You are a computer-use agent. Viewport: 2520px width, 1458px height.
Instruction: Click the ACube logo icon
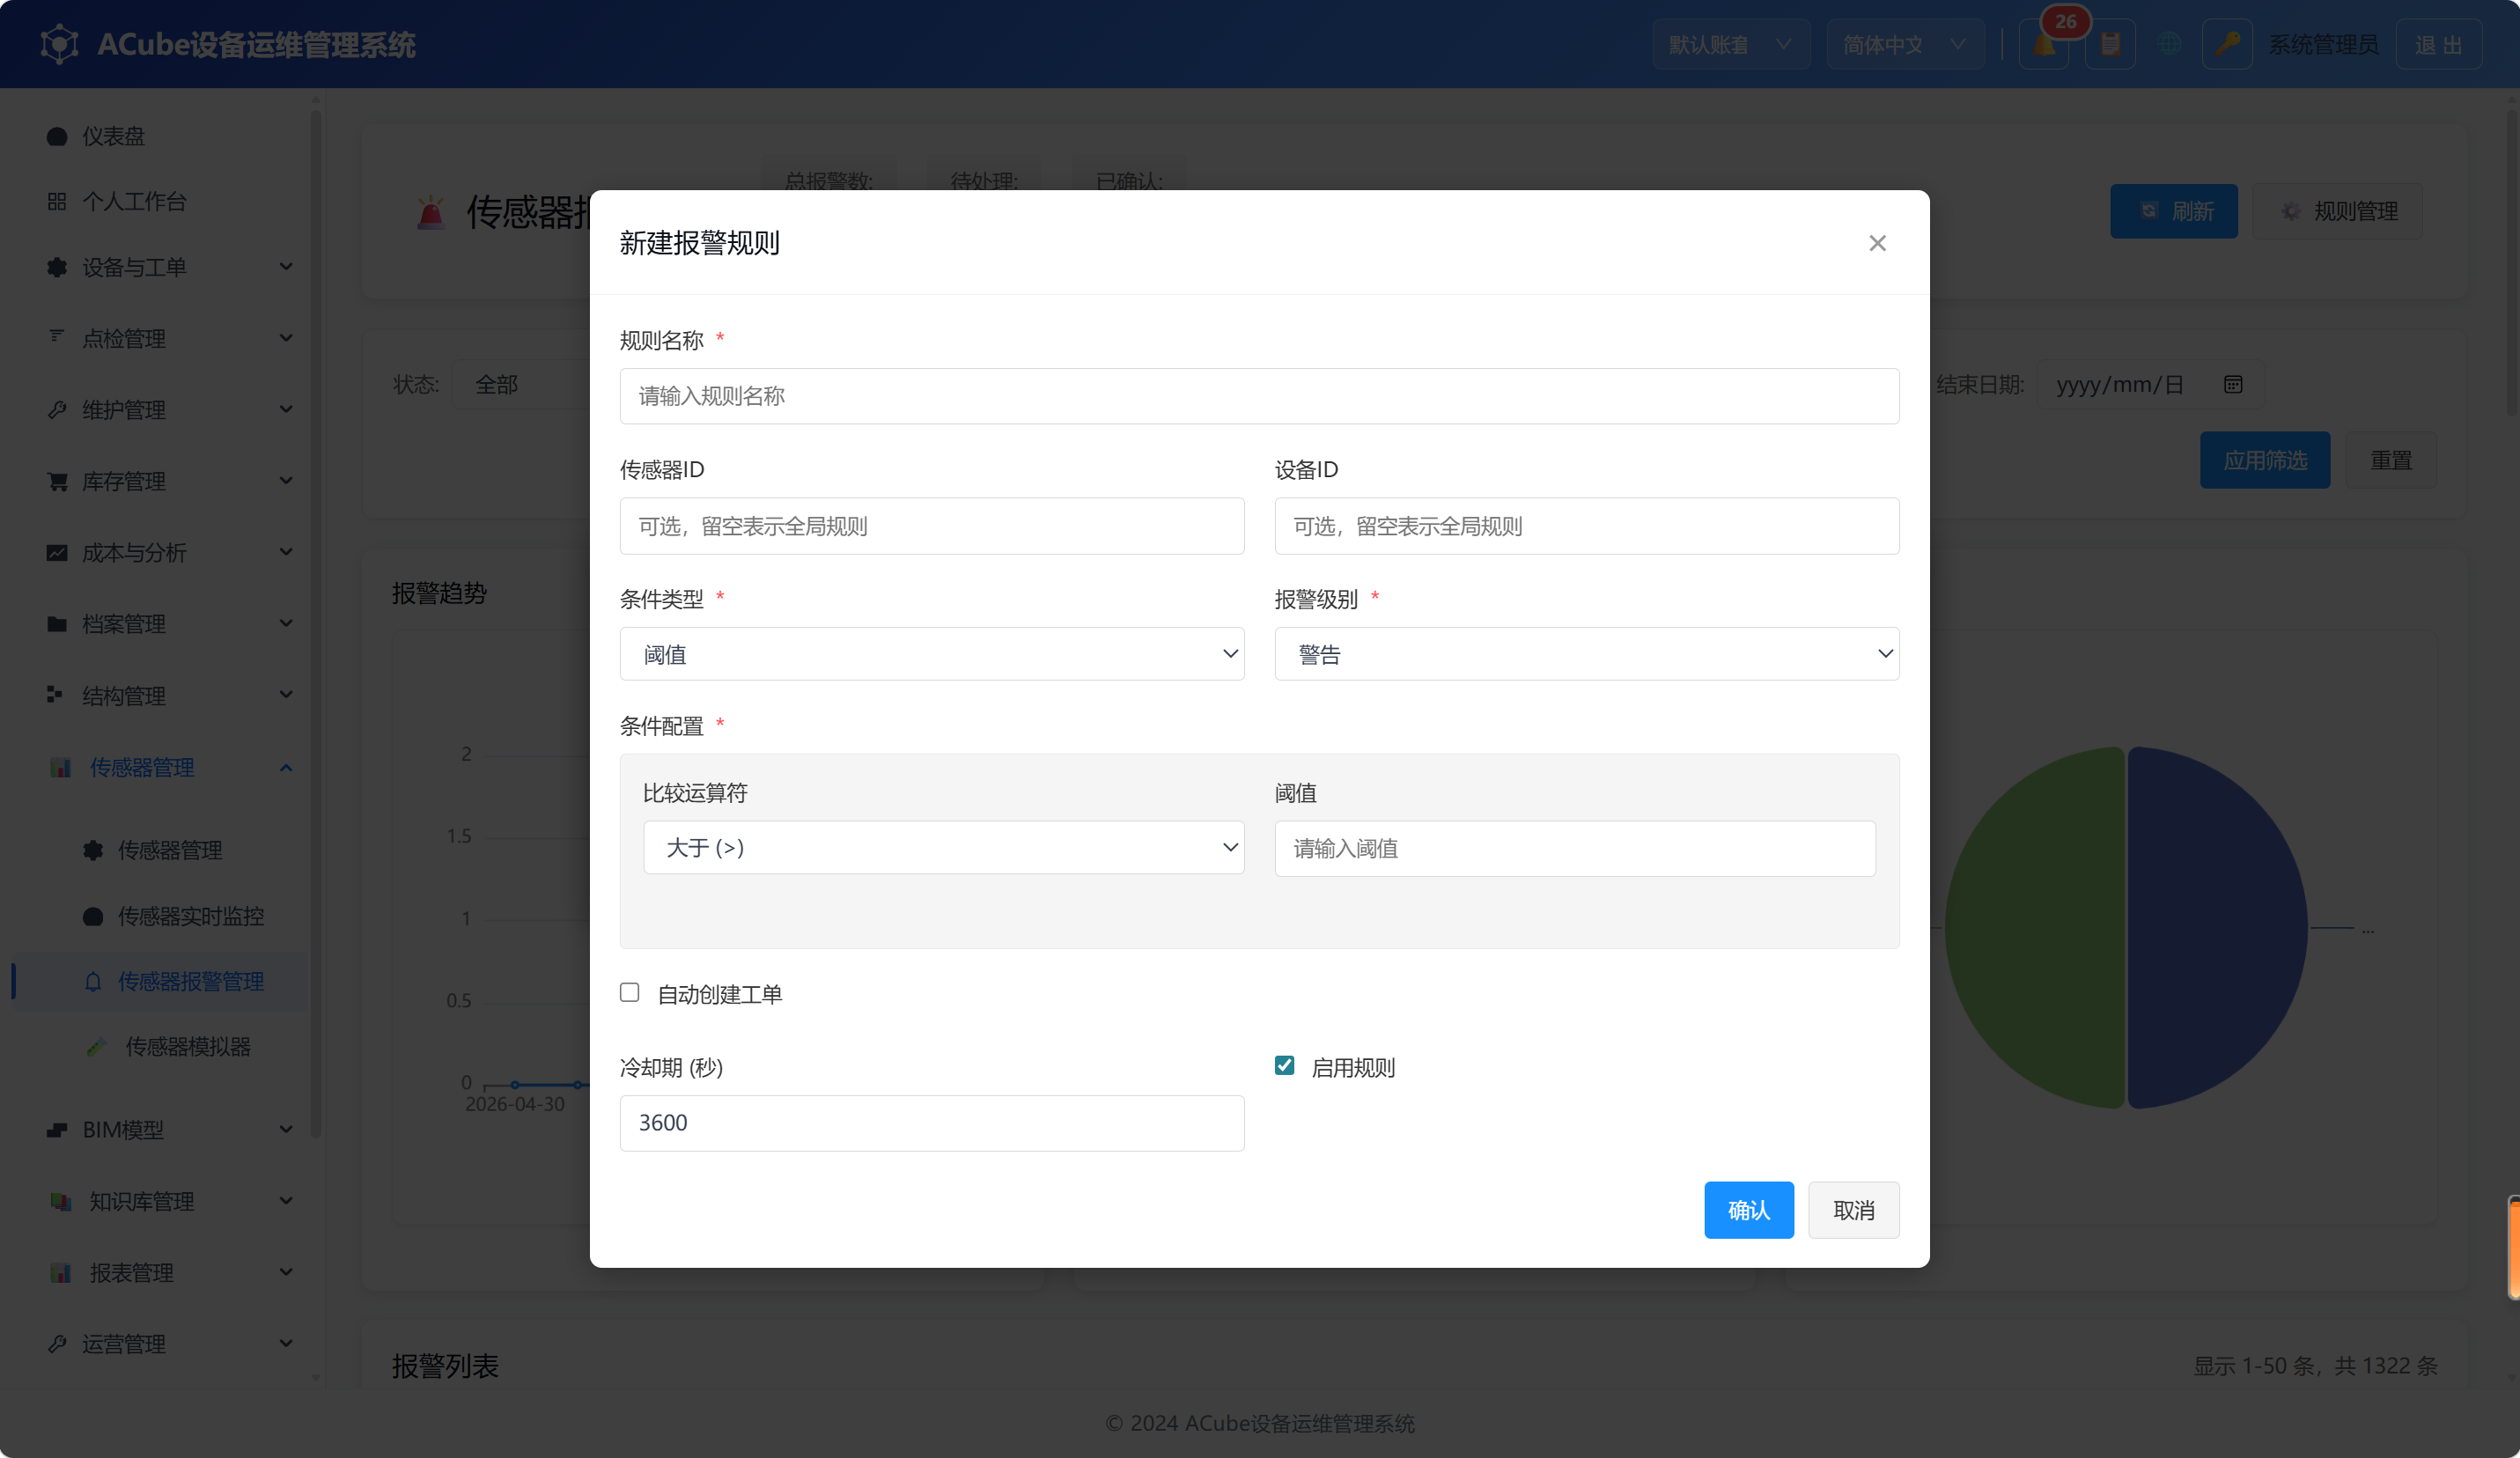pos(60,44)
